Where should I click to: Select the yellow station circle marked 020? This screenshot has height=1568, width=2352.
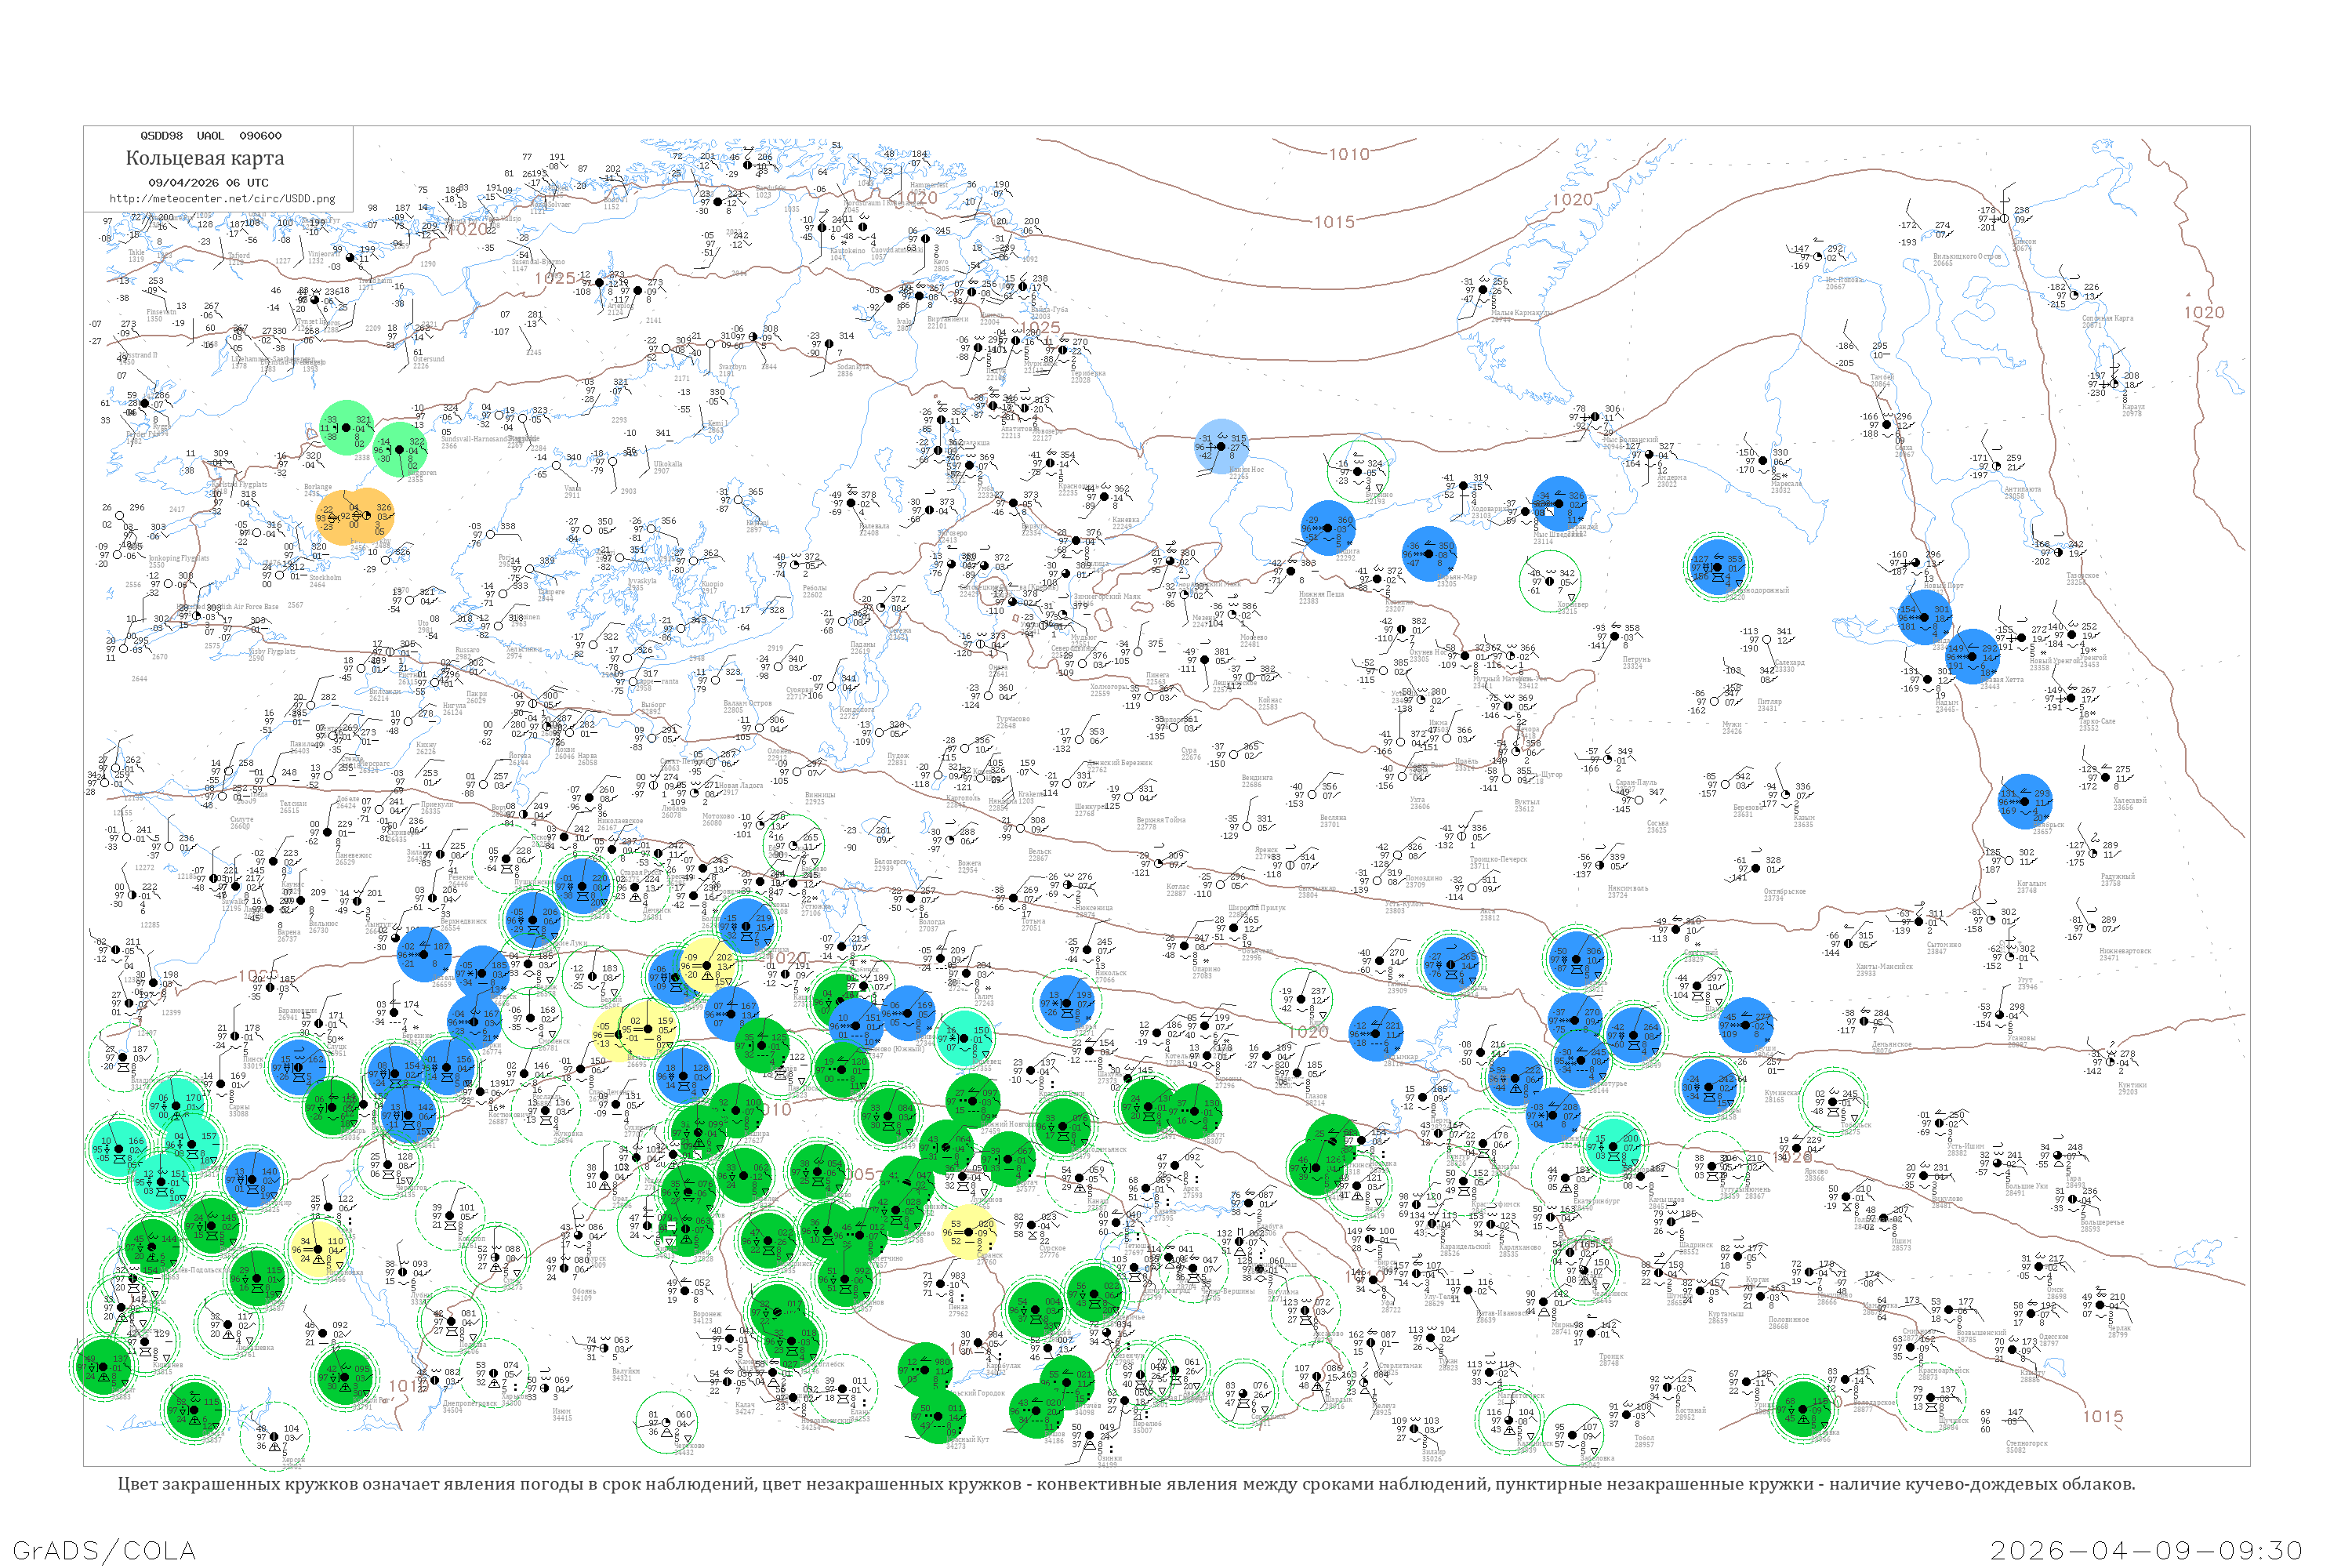click(x=968, y=1232)
